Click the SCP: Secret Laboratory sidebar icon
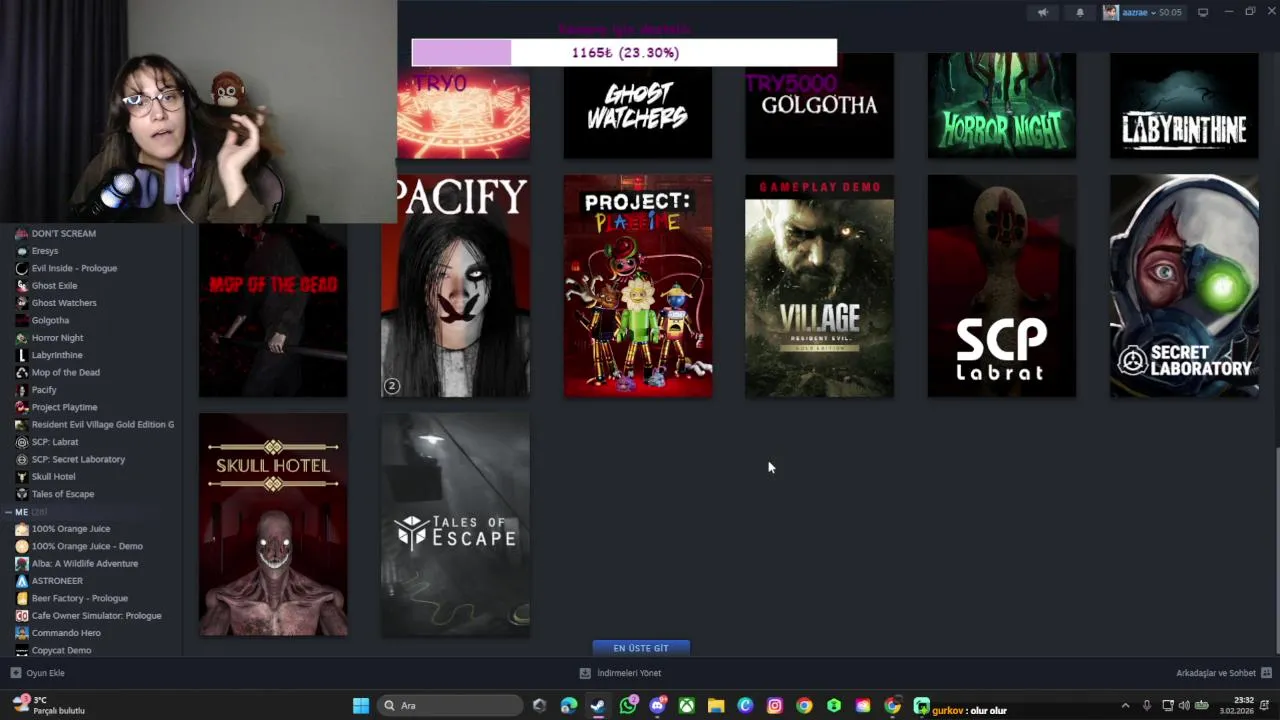 (x=22, y=459)
